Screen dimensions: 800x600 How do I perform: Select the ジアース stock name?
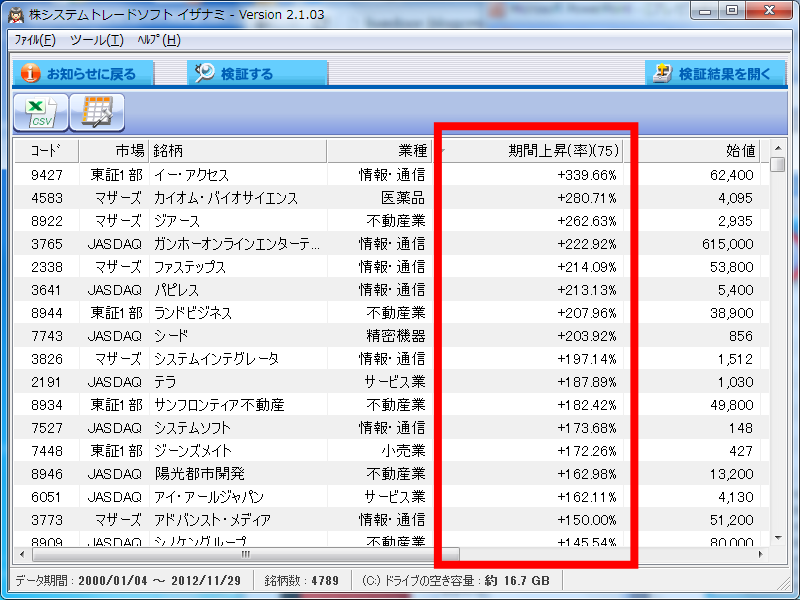point(177,221)
